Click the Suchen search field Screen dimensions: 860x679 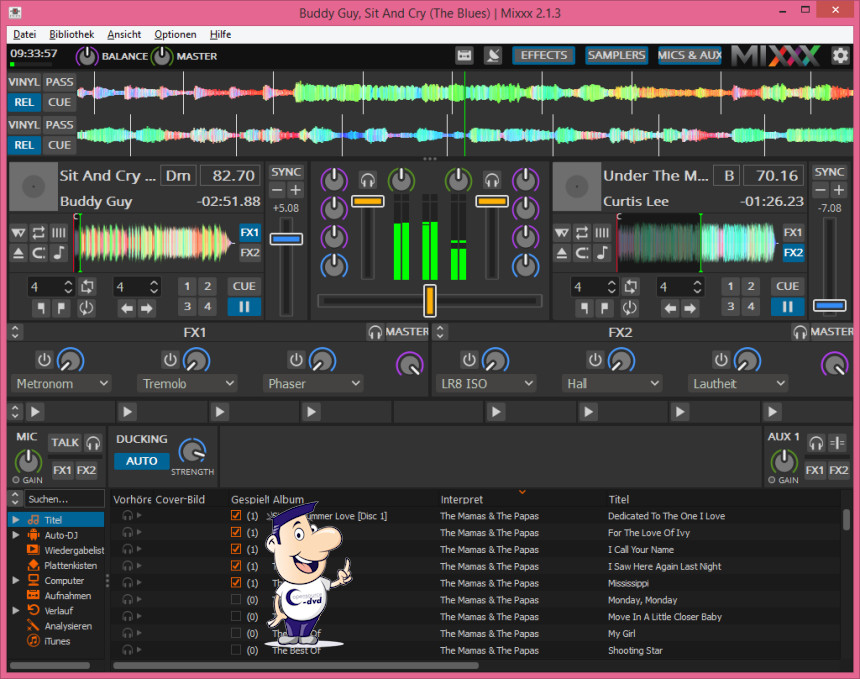coord(64,498)
